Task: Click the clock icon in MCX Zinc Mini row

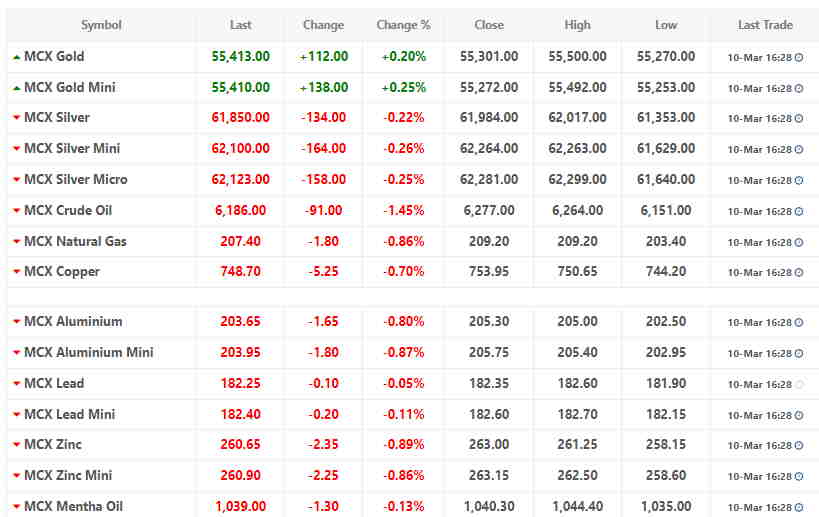Action: click(799, 476)
